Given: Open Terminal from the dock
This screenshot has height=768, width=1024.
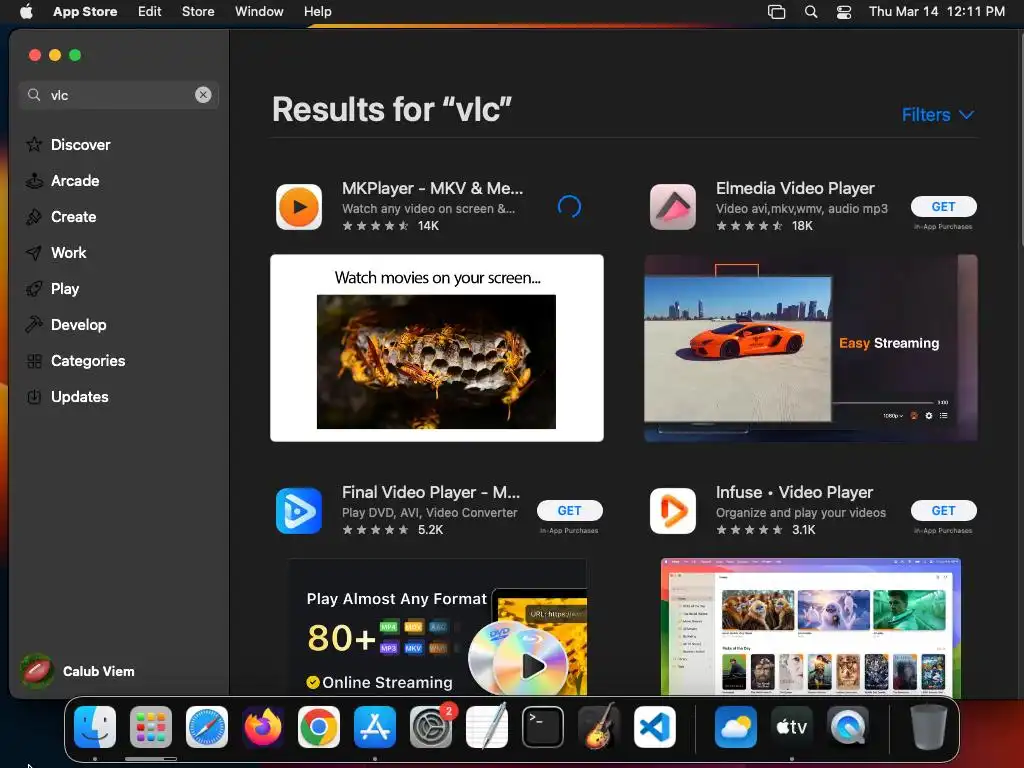Looking at the screenshot, I should tap(543, 726).
